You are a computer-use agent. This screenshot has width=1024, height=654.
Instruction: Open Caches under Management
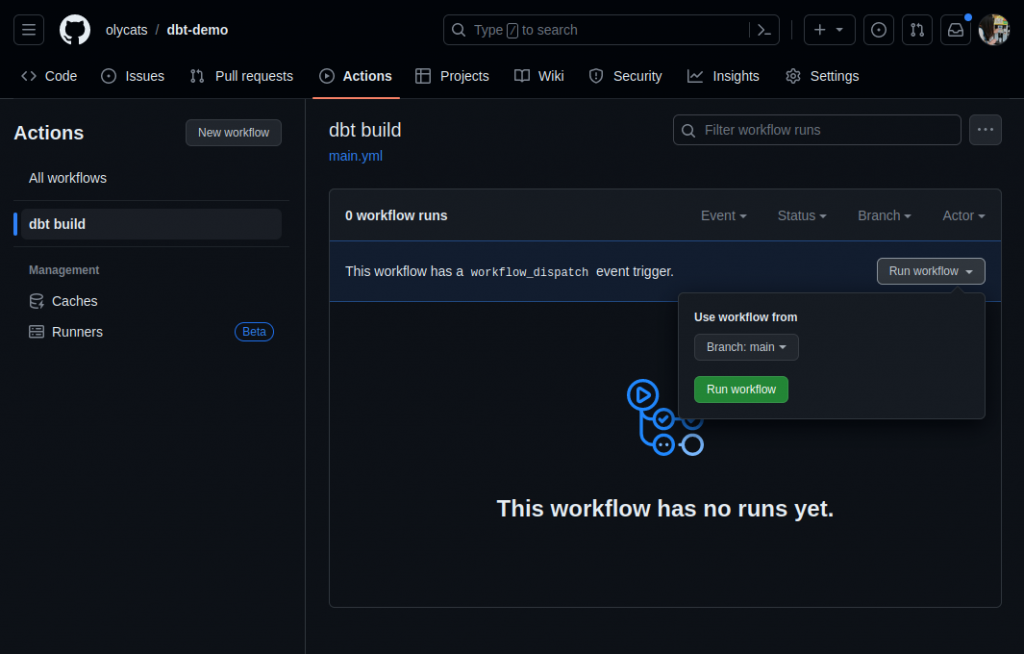[x=152, y=301]
